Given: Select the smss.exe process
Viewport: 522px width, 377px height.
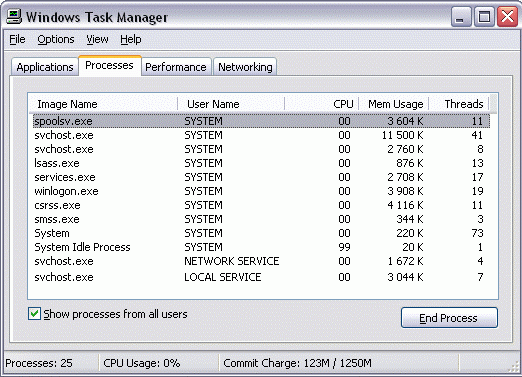Looking at the screenshot, I should (261, 219).
